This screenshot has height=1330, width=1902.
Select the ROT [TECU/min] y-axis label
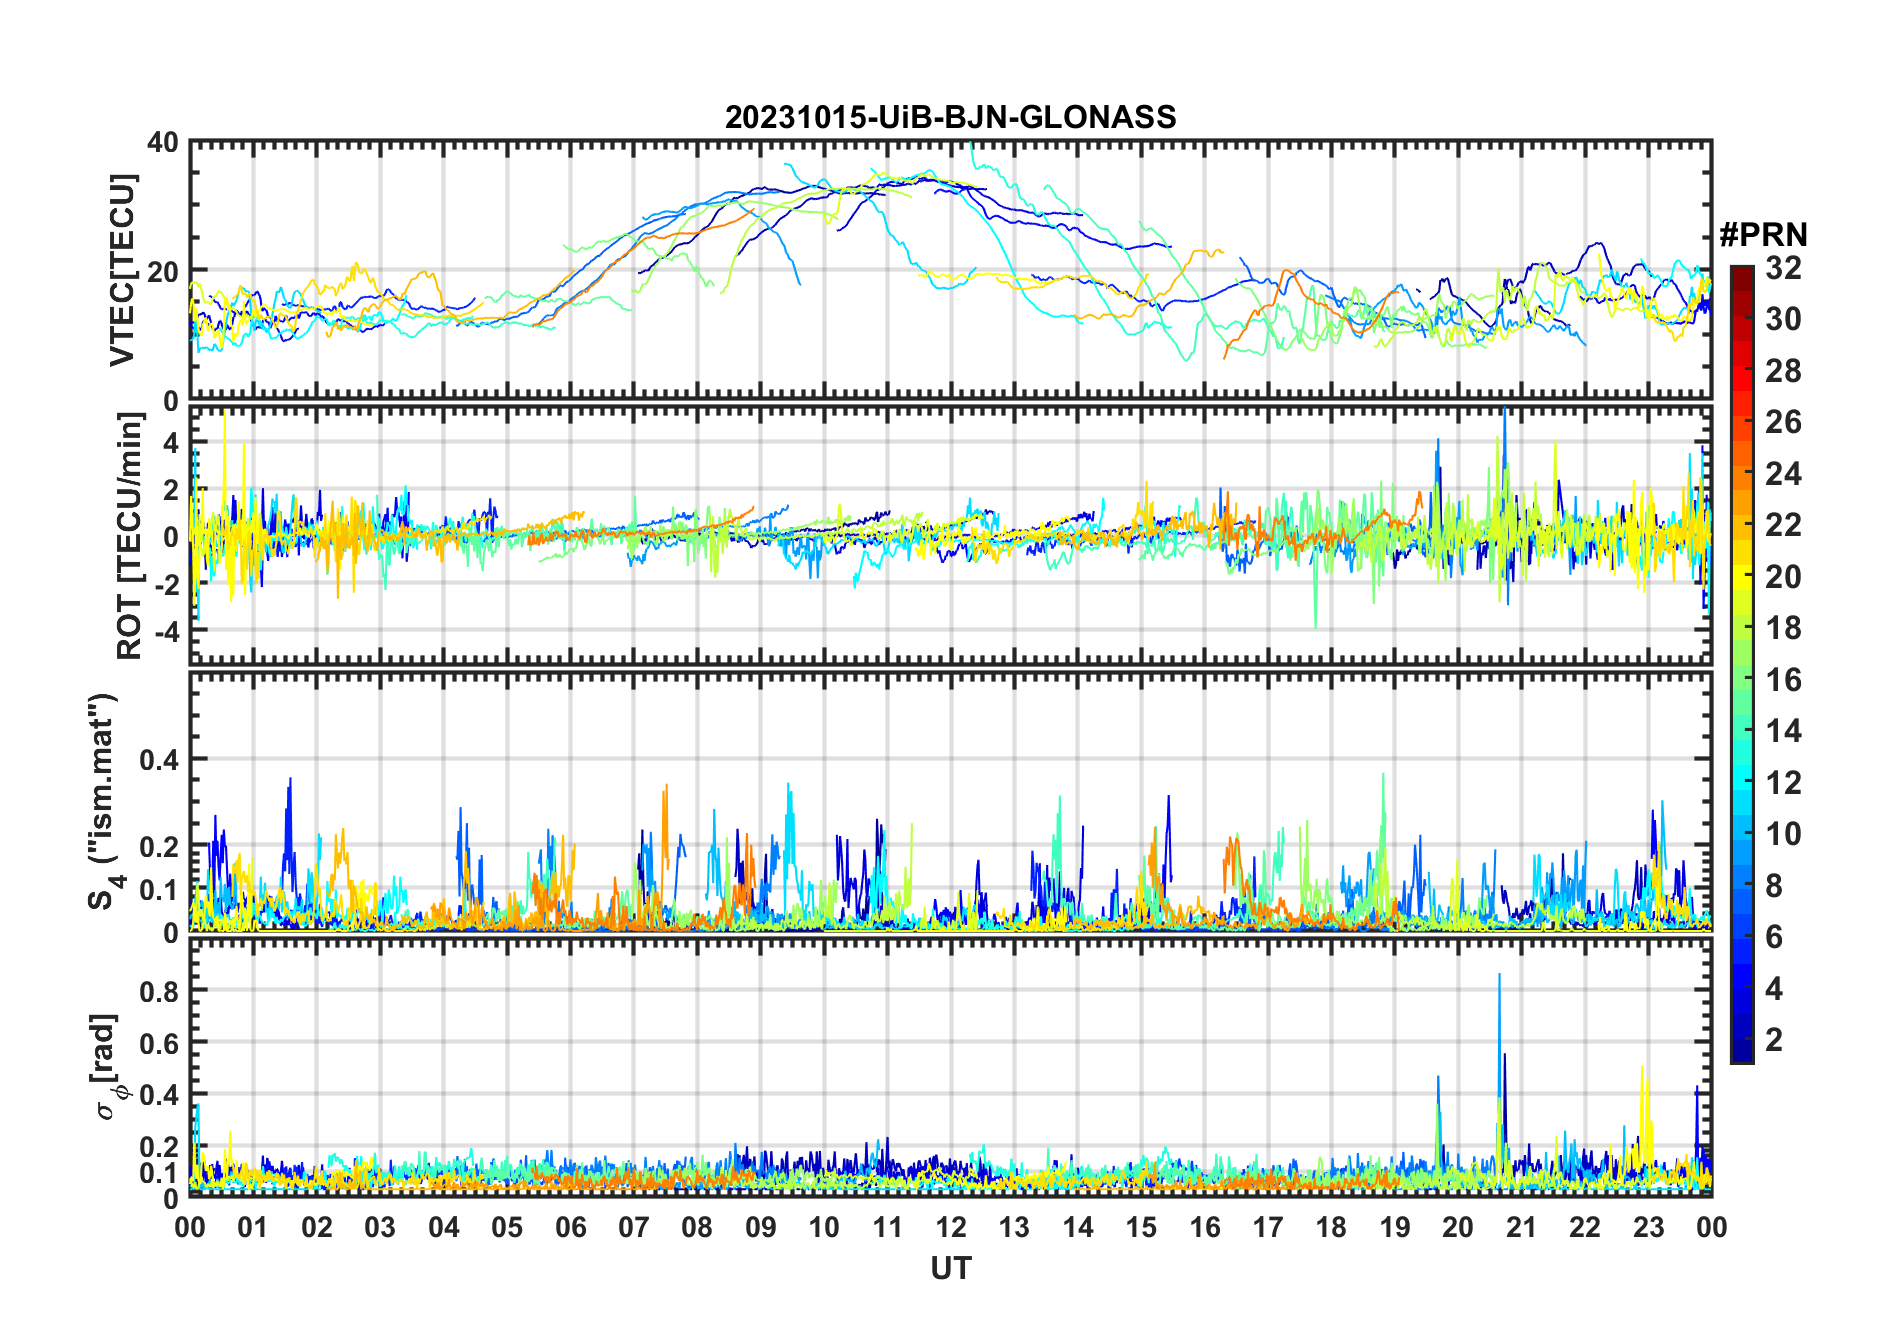pos(130,536)
